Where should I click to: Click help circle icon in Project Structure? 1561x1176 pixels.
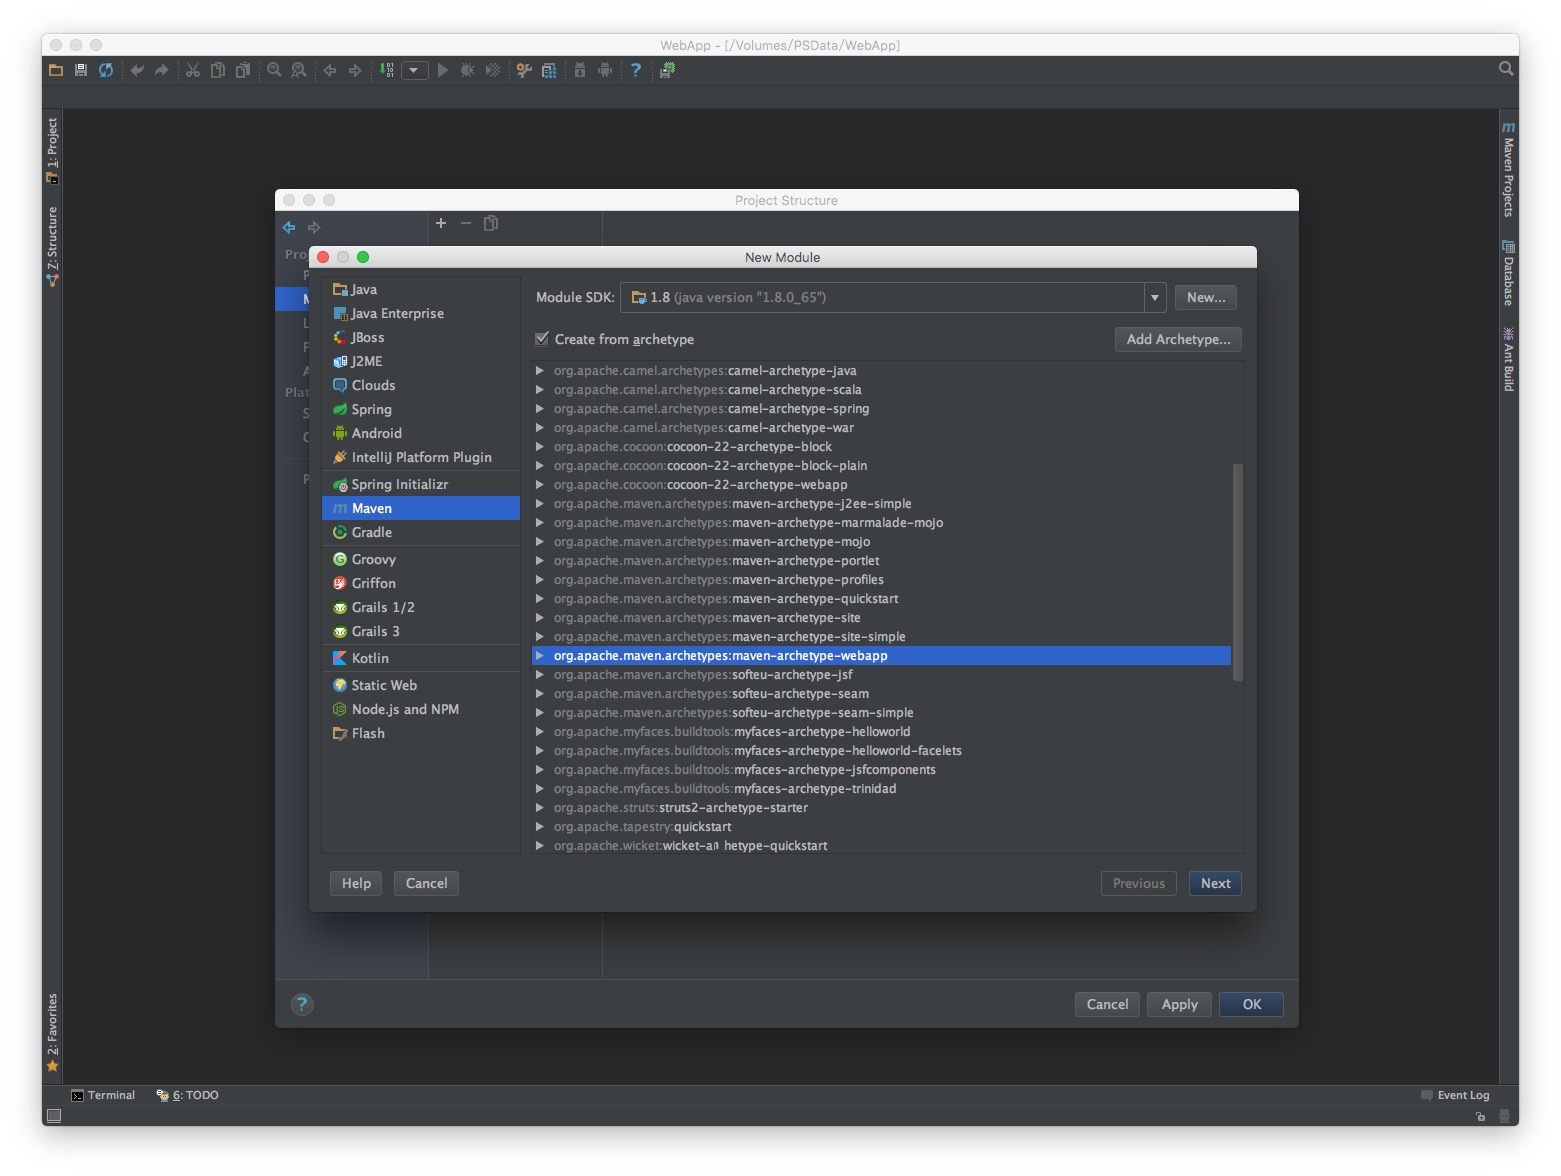302,1004
